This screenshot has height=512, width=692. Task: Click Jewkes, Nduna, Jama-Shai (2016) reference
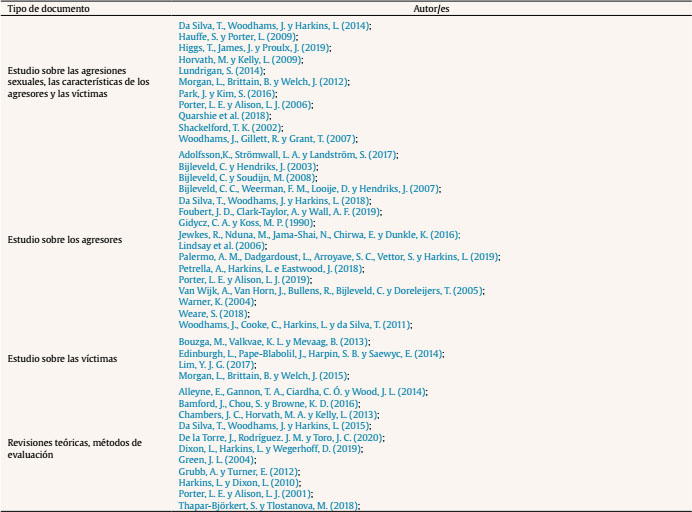[319, 235]
